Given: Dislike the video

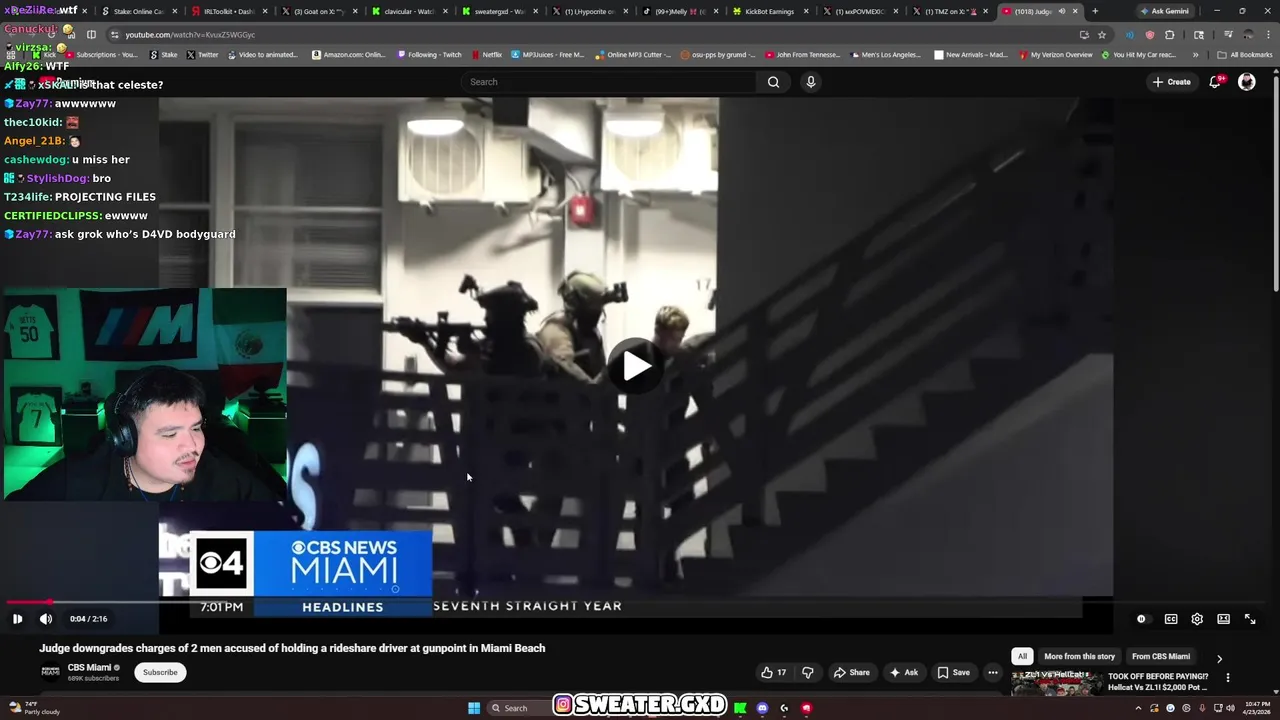Looking at the screenshot, I should (808, 672).
